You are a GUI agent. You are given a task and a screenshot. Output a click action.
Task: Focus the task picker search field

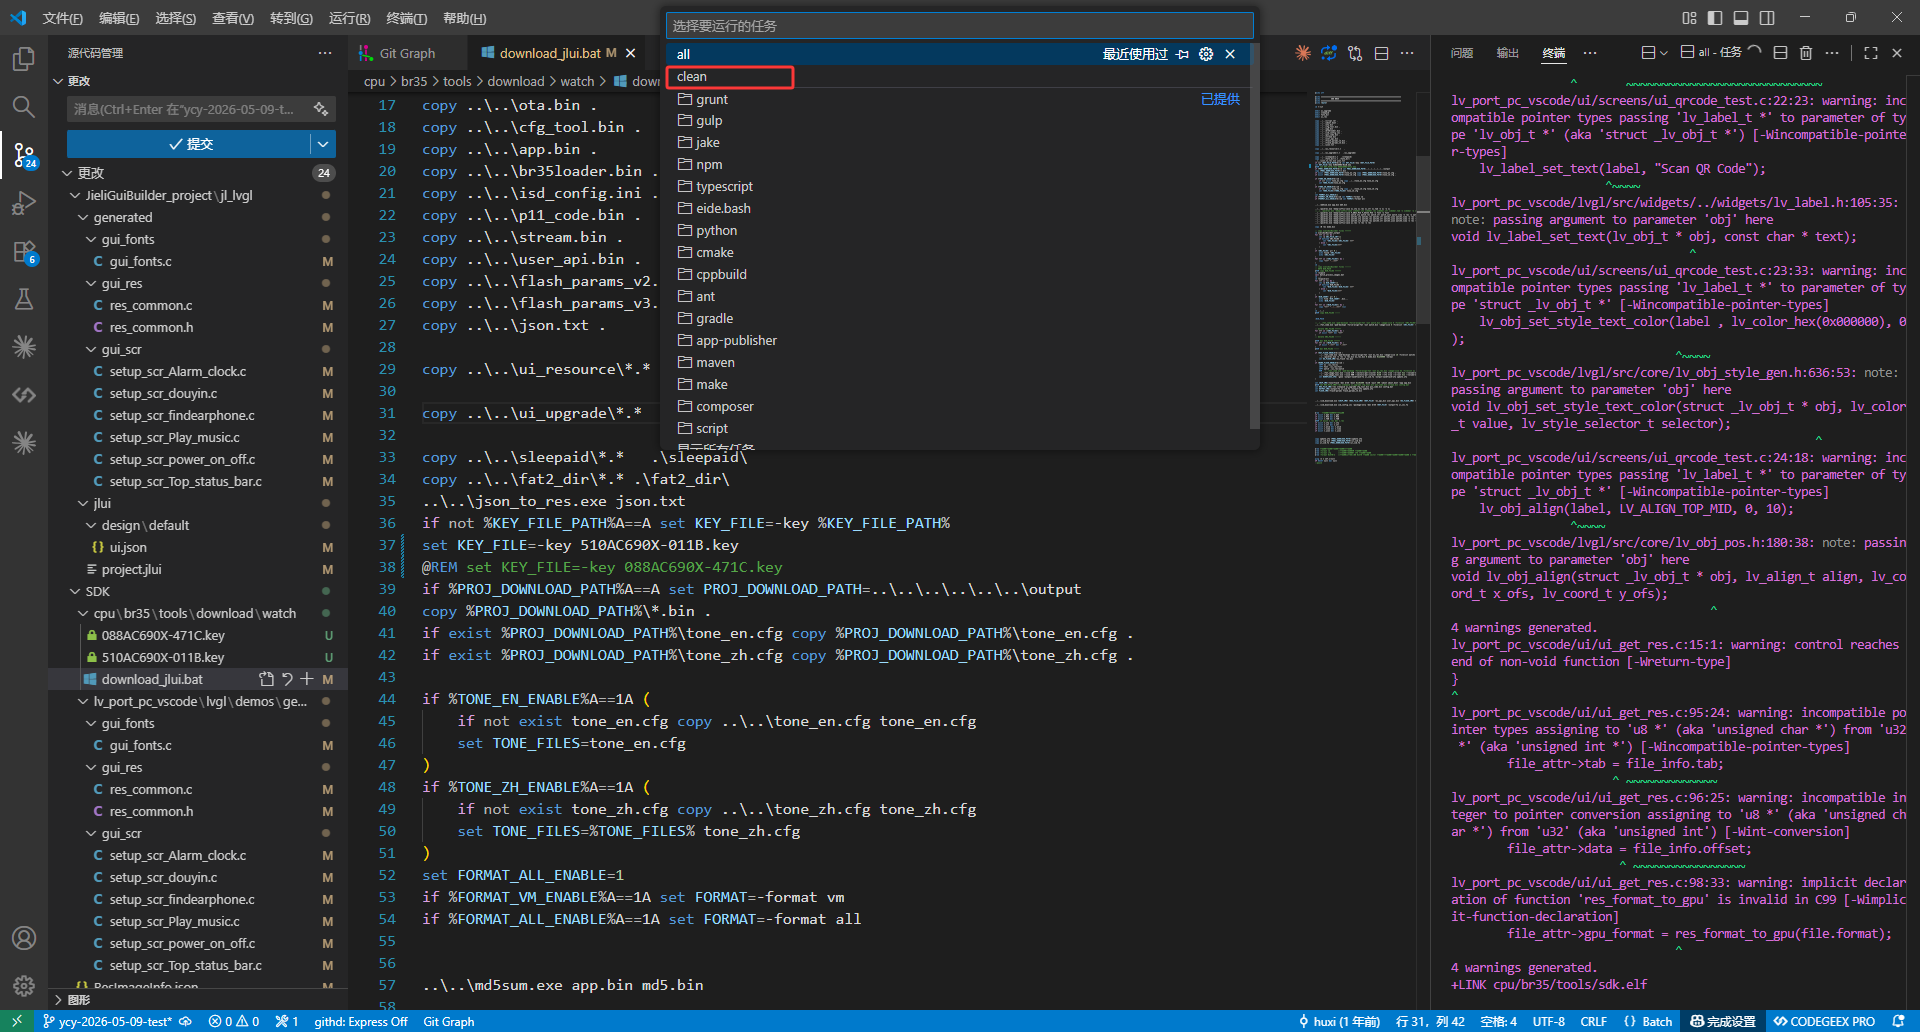[960, 26]
